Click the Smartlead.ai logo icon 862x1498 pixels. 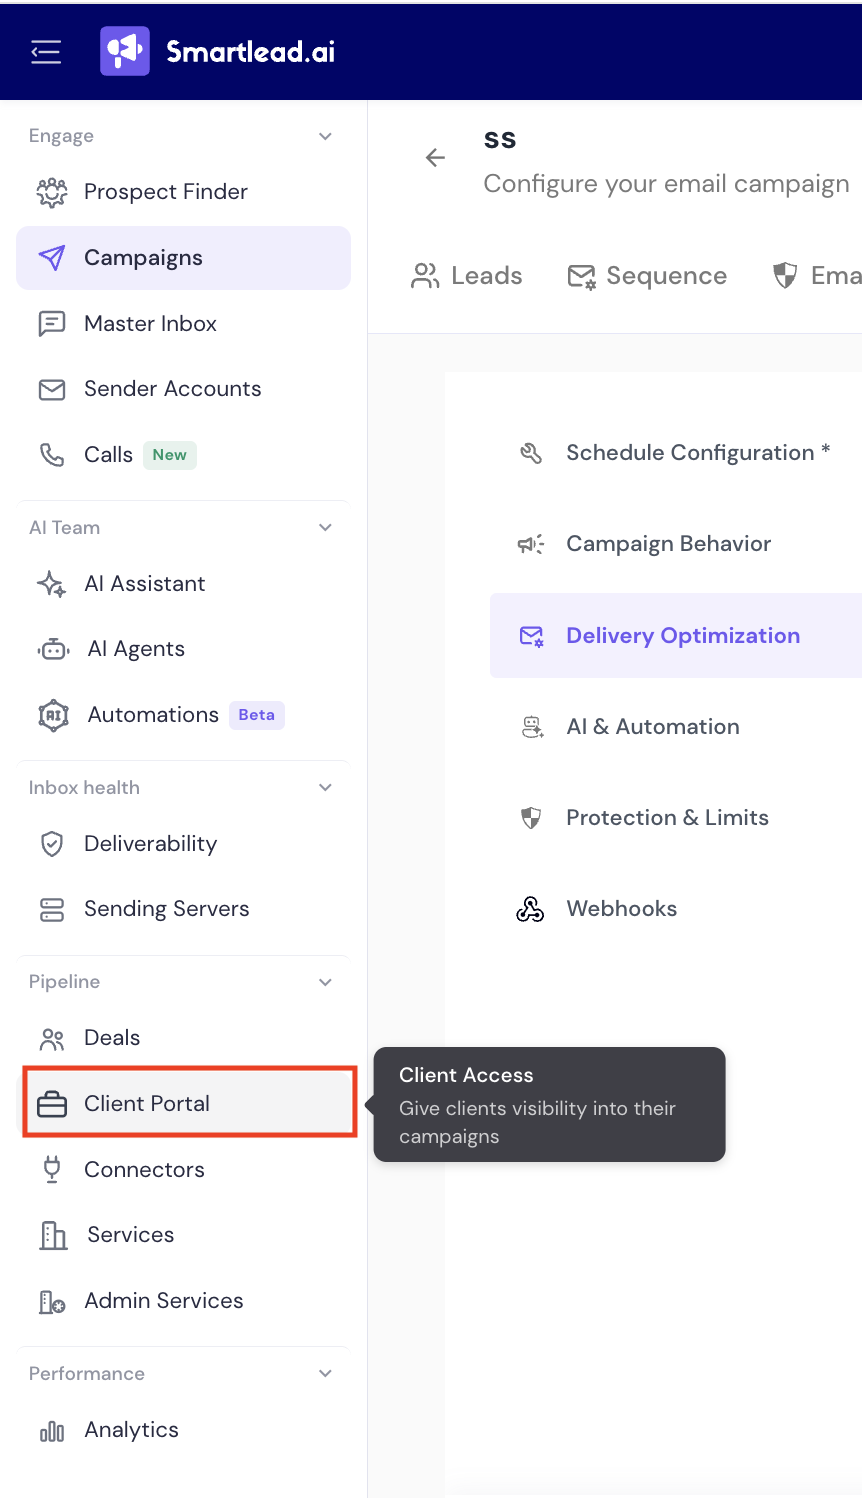125,51
